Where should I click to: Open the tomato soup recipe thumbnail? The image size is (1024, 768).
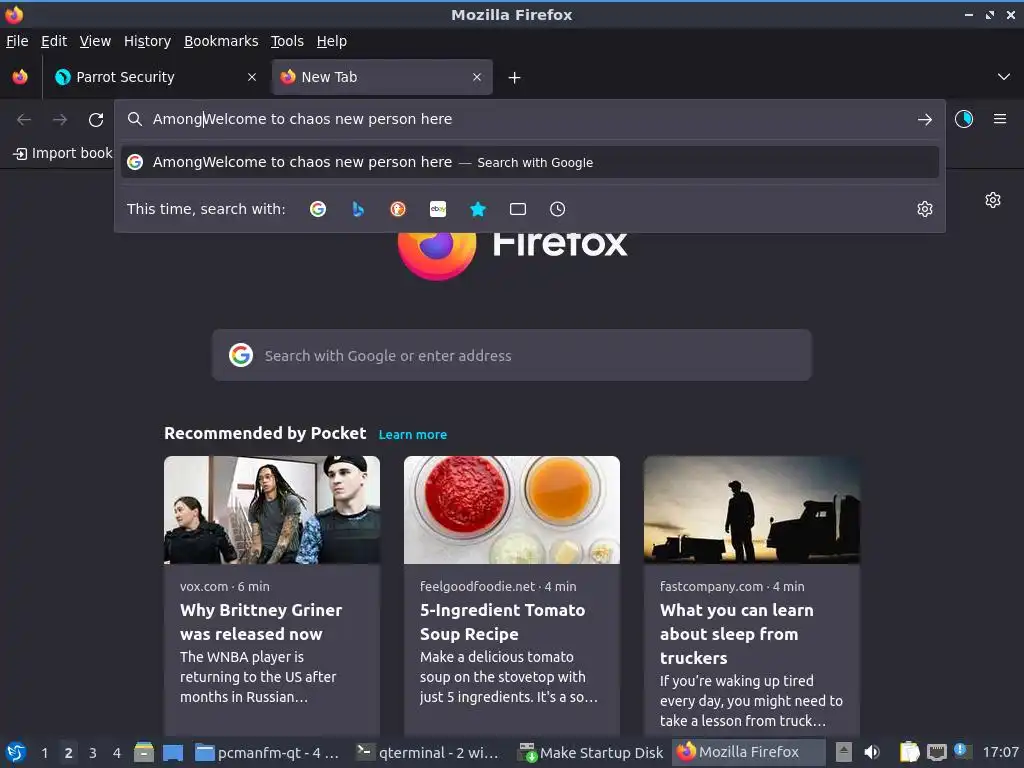point(511,509)
